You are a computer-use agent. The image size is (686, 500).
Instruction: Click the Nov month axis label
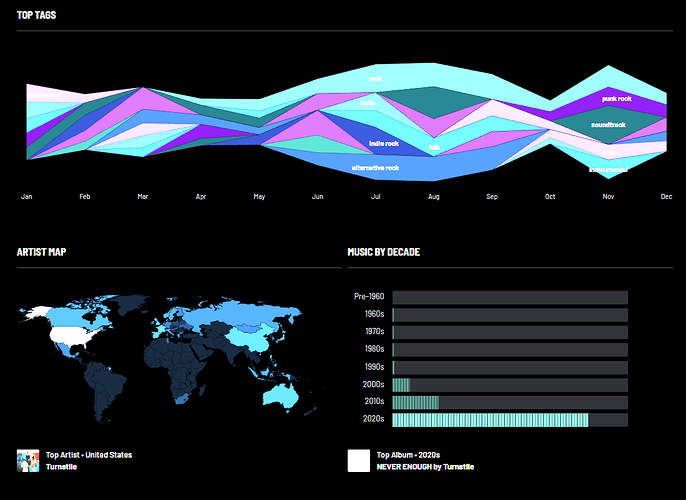click(608, 197)
